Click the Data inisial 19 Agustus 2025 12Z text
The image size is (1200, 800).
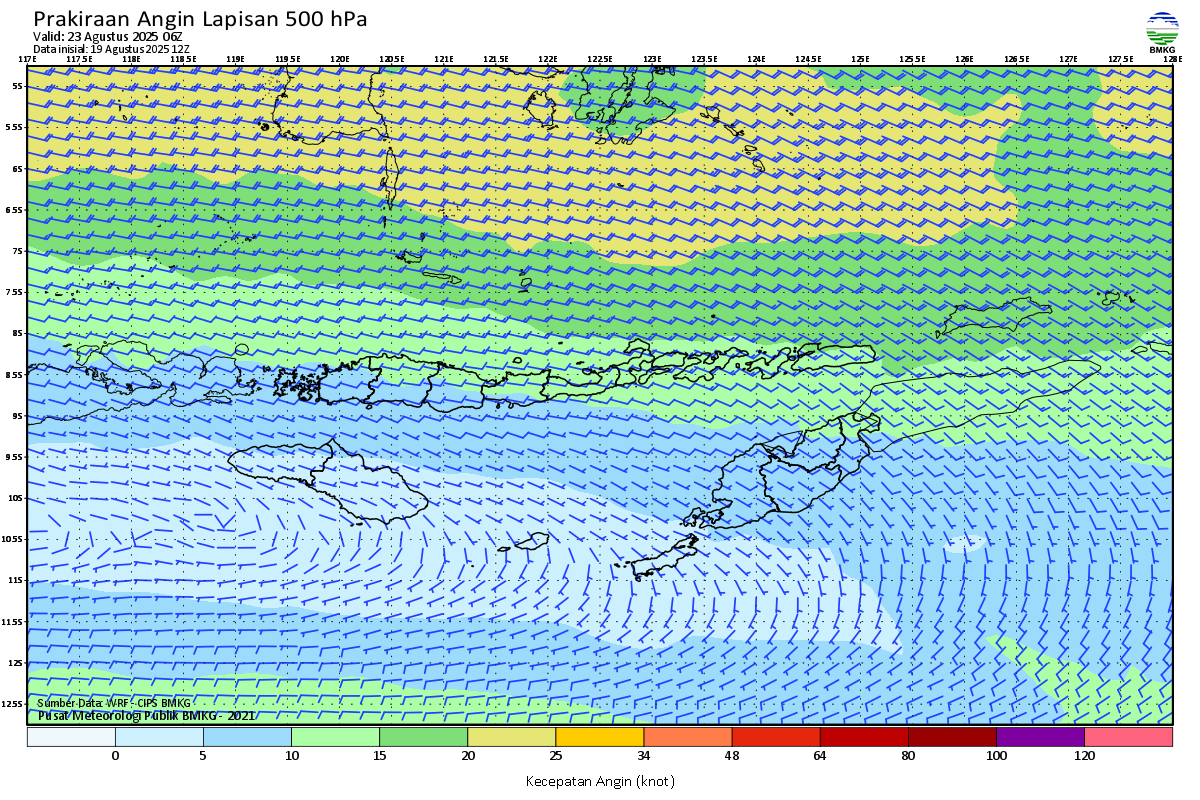[x=111, y=48]
